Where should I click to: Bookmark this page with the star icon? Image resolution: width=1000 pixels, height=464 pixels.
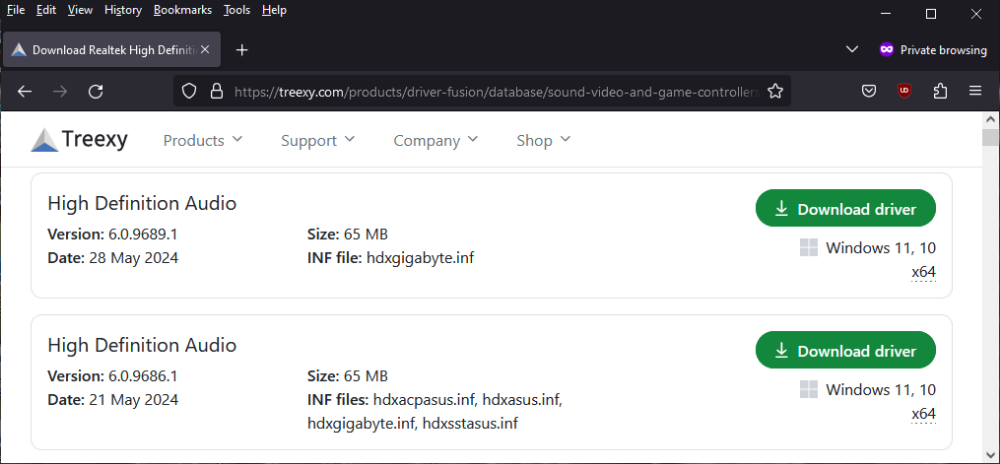click(775, 91)
